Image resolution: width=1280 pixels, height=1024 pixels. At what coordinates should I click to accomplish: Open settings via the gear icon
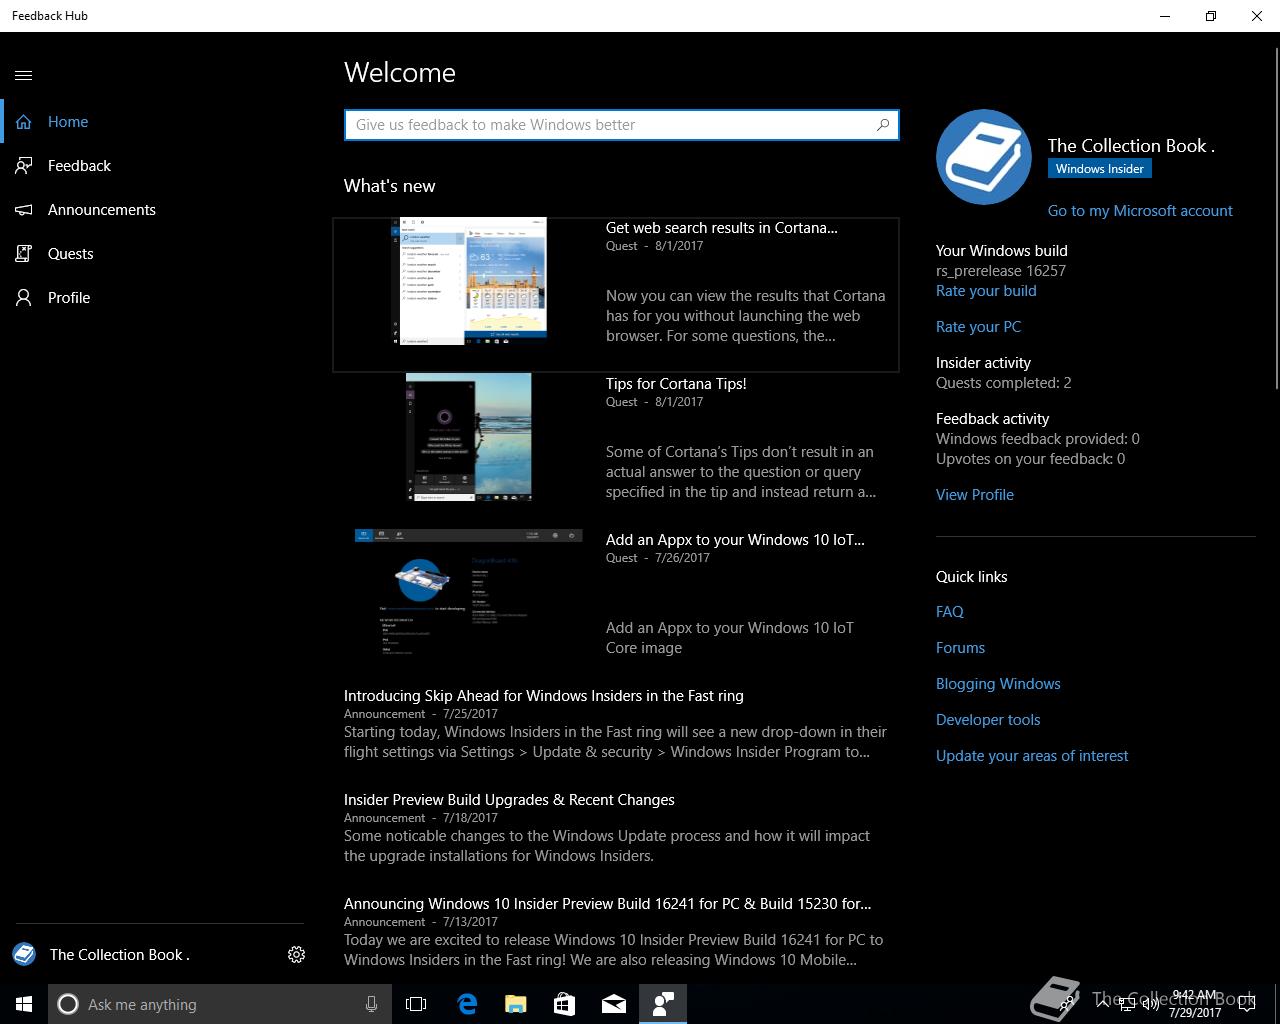click(x=296, y=955)
